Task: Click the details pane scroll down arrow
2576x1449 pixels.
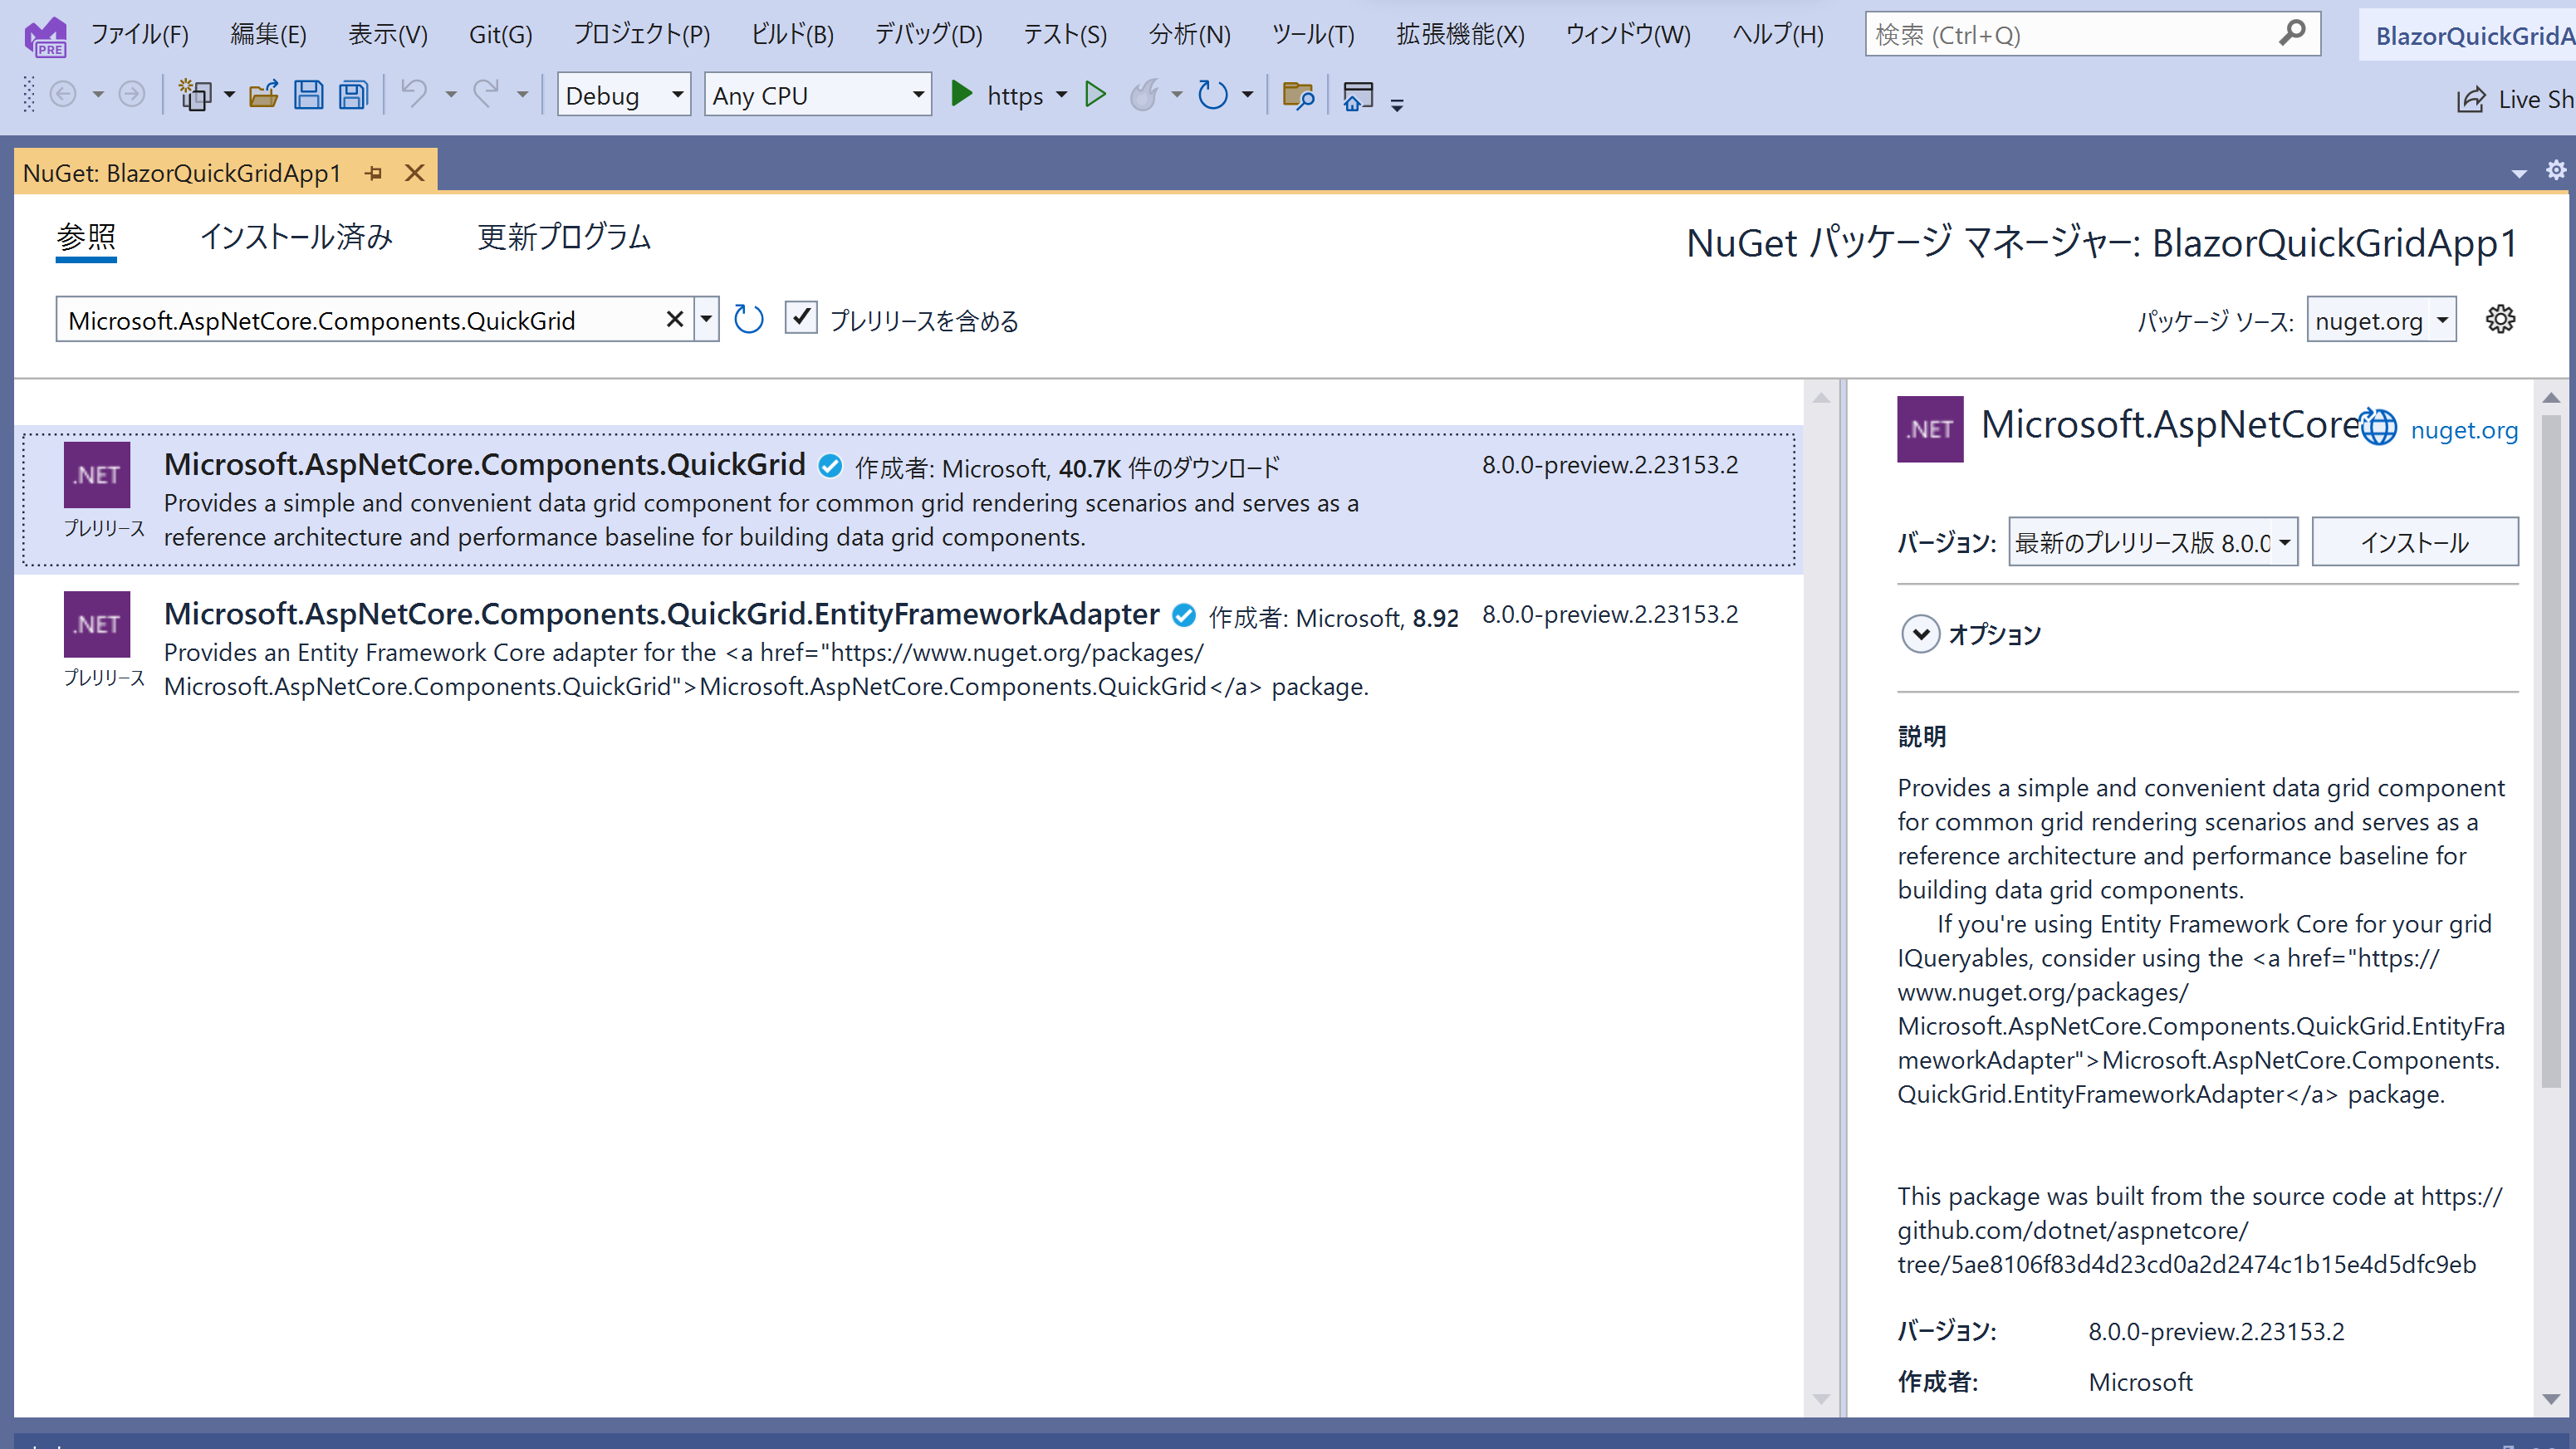Action: (2550, 1398)
